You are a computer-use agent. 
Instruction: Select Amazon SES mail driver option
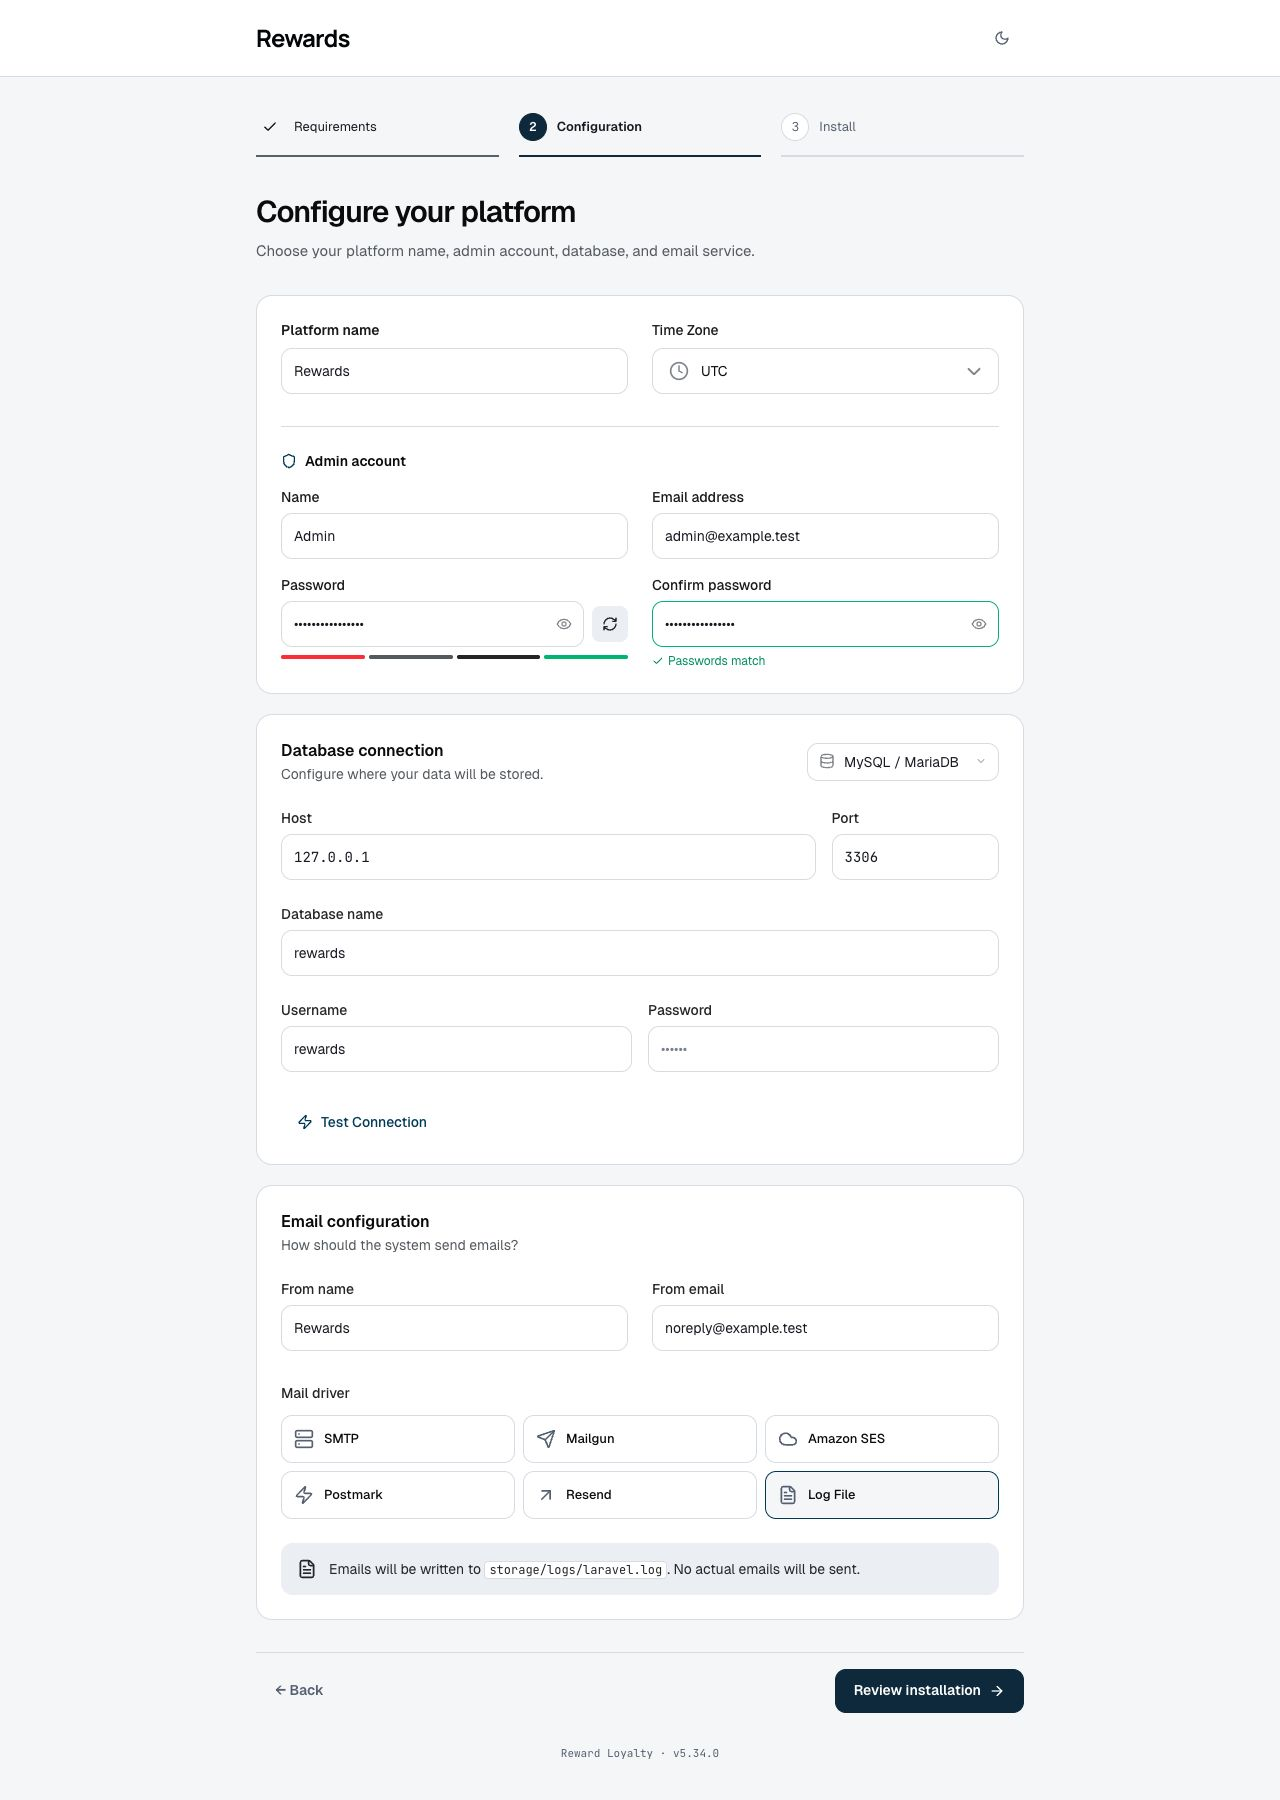click(882, 1439)
